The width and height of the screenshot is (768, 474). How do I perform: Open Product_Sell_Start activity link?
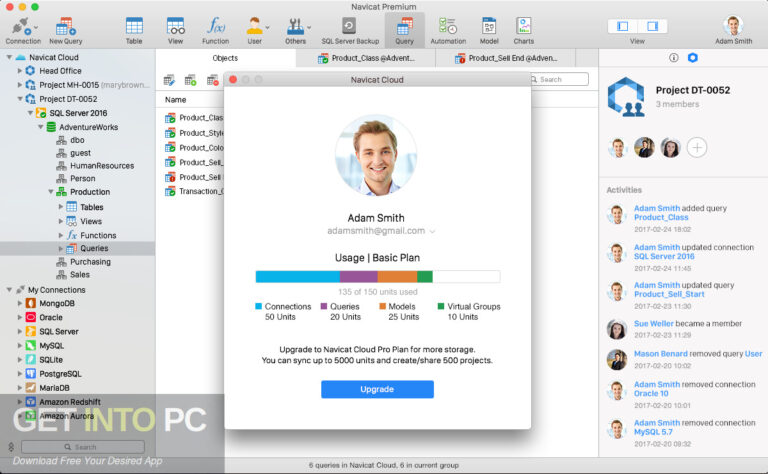click(x=669, y=294)
